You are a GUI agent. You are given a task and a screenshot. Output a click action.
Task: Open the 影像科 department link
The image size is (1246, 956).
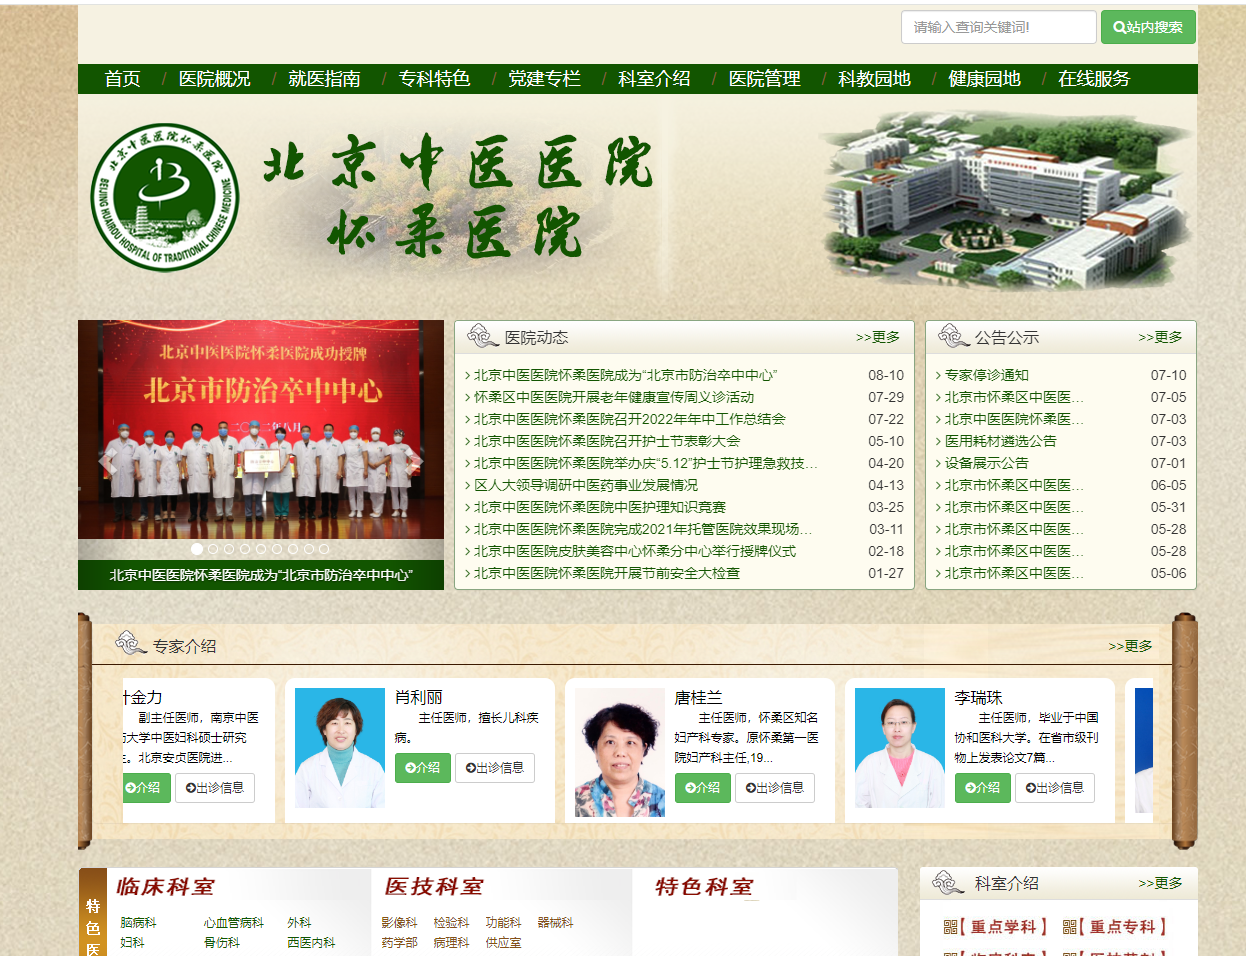399,923
